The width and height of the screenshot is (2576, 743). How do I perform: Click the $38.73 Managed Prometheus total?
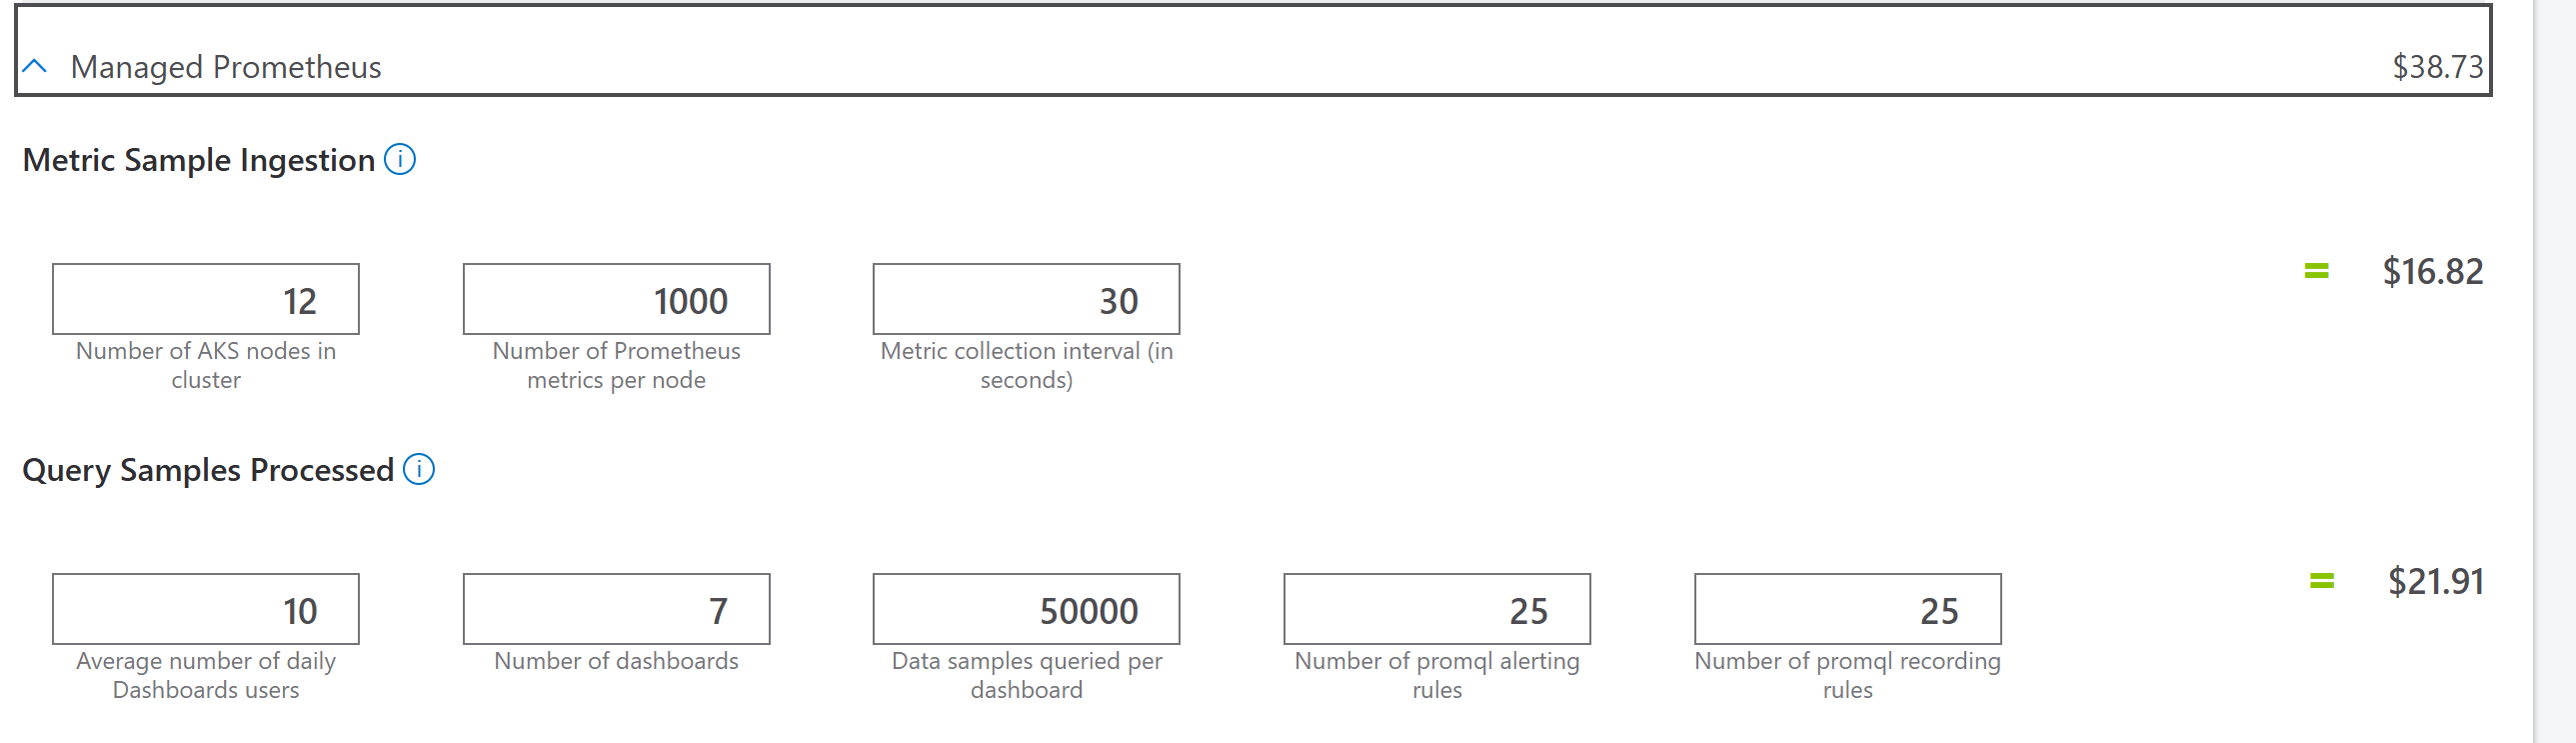[2437, 67]
